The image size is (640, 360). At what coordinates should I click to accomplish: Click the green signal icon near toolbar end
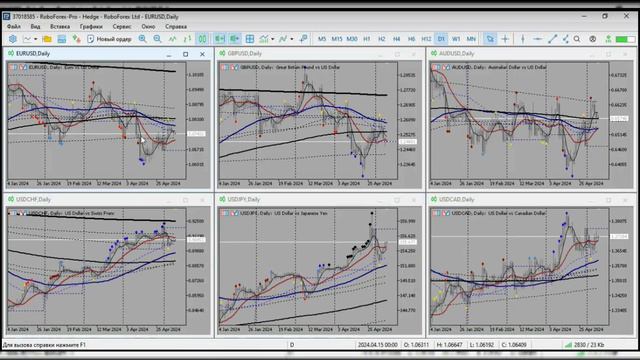pos(608,39)
